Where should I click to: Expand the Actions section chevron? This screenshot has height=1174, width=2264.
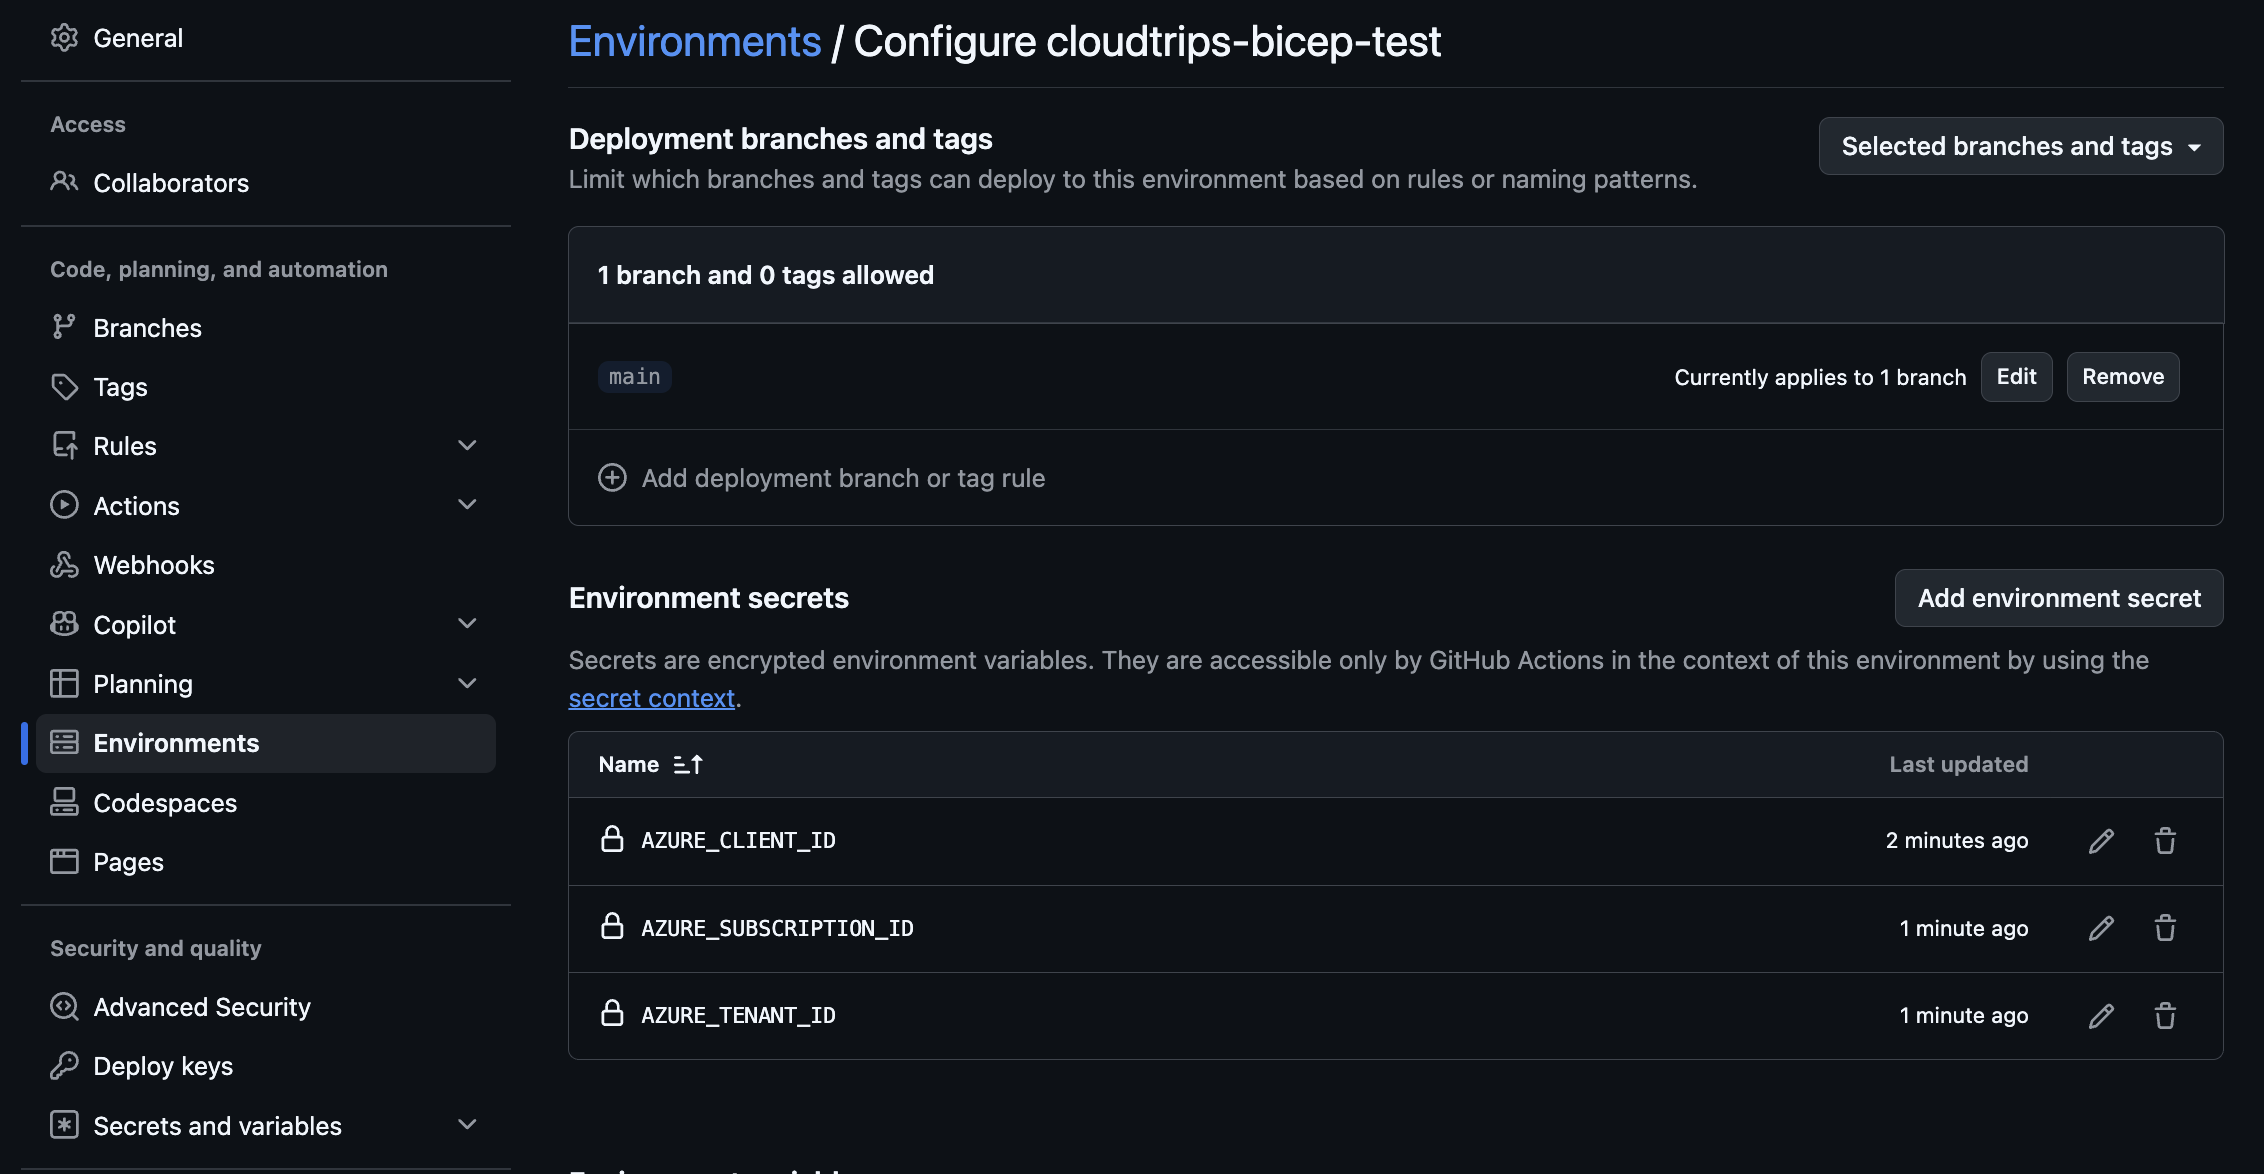pos(467,504)
